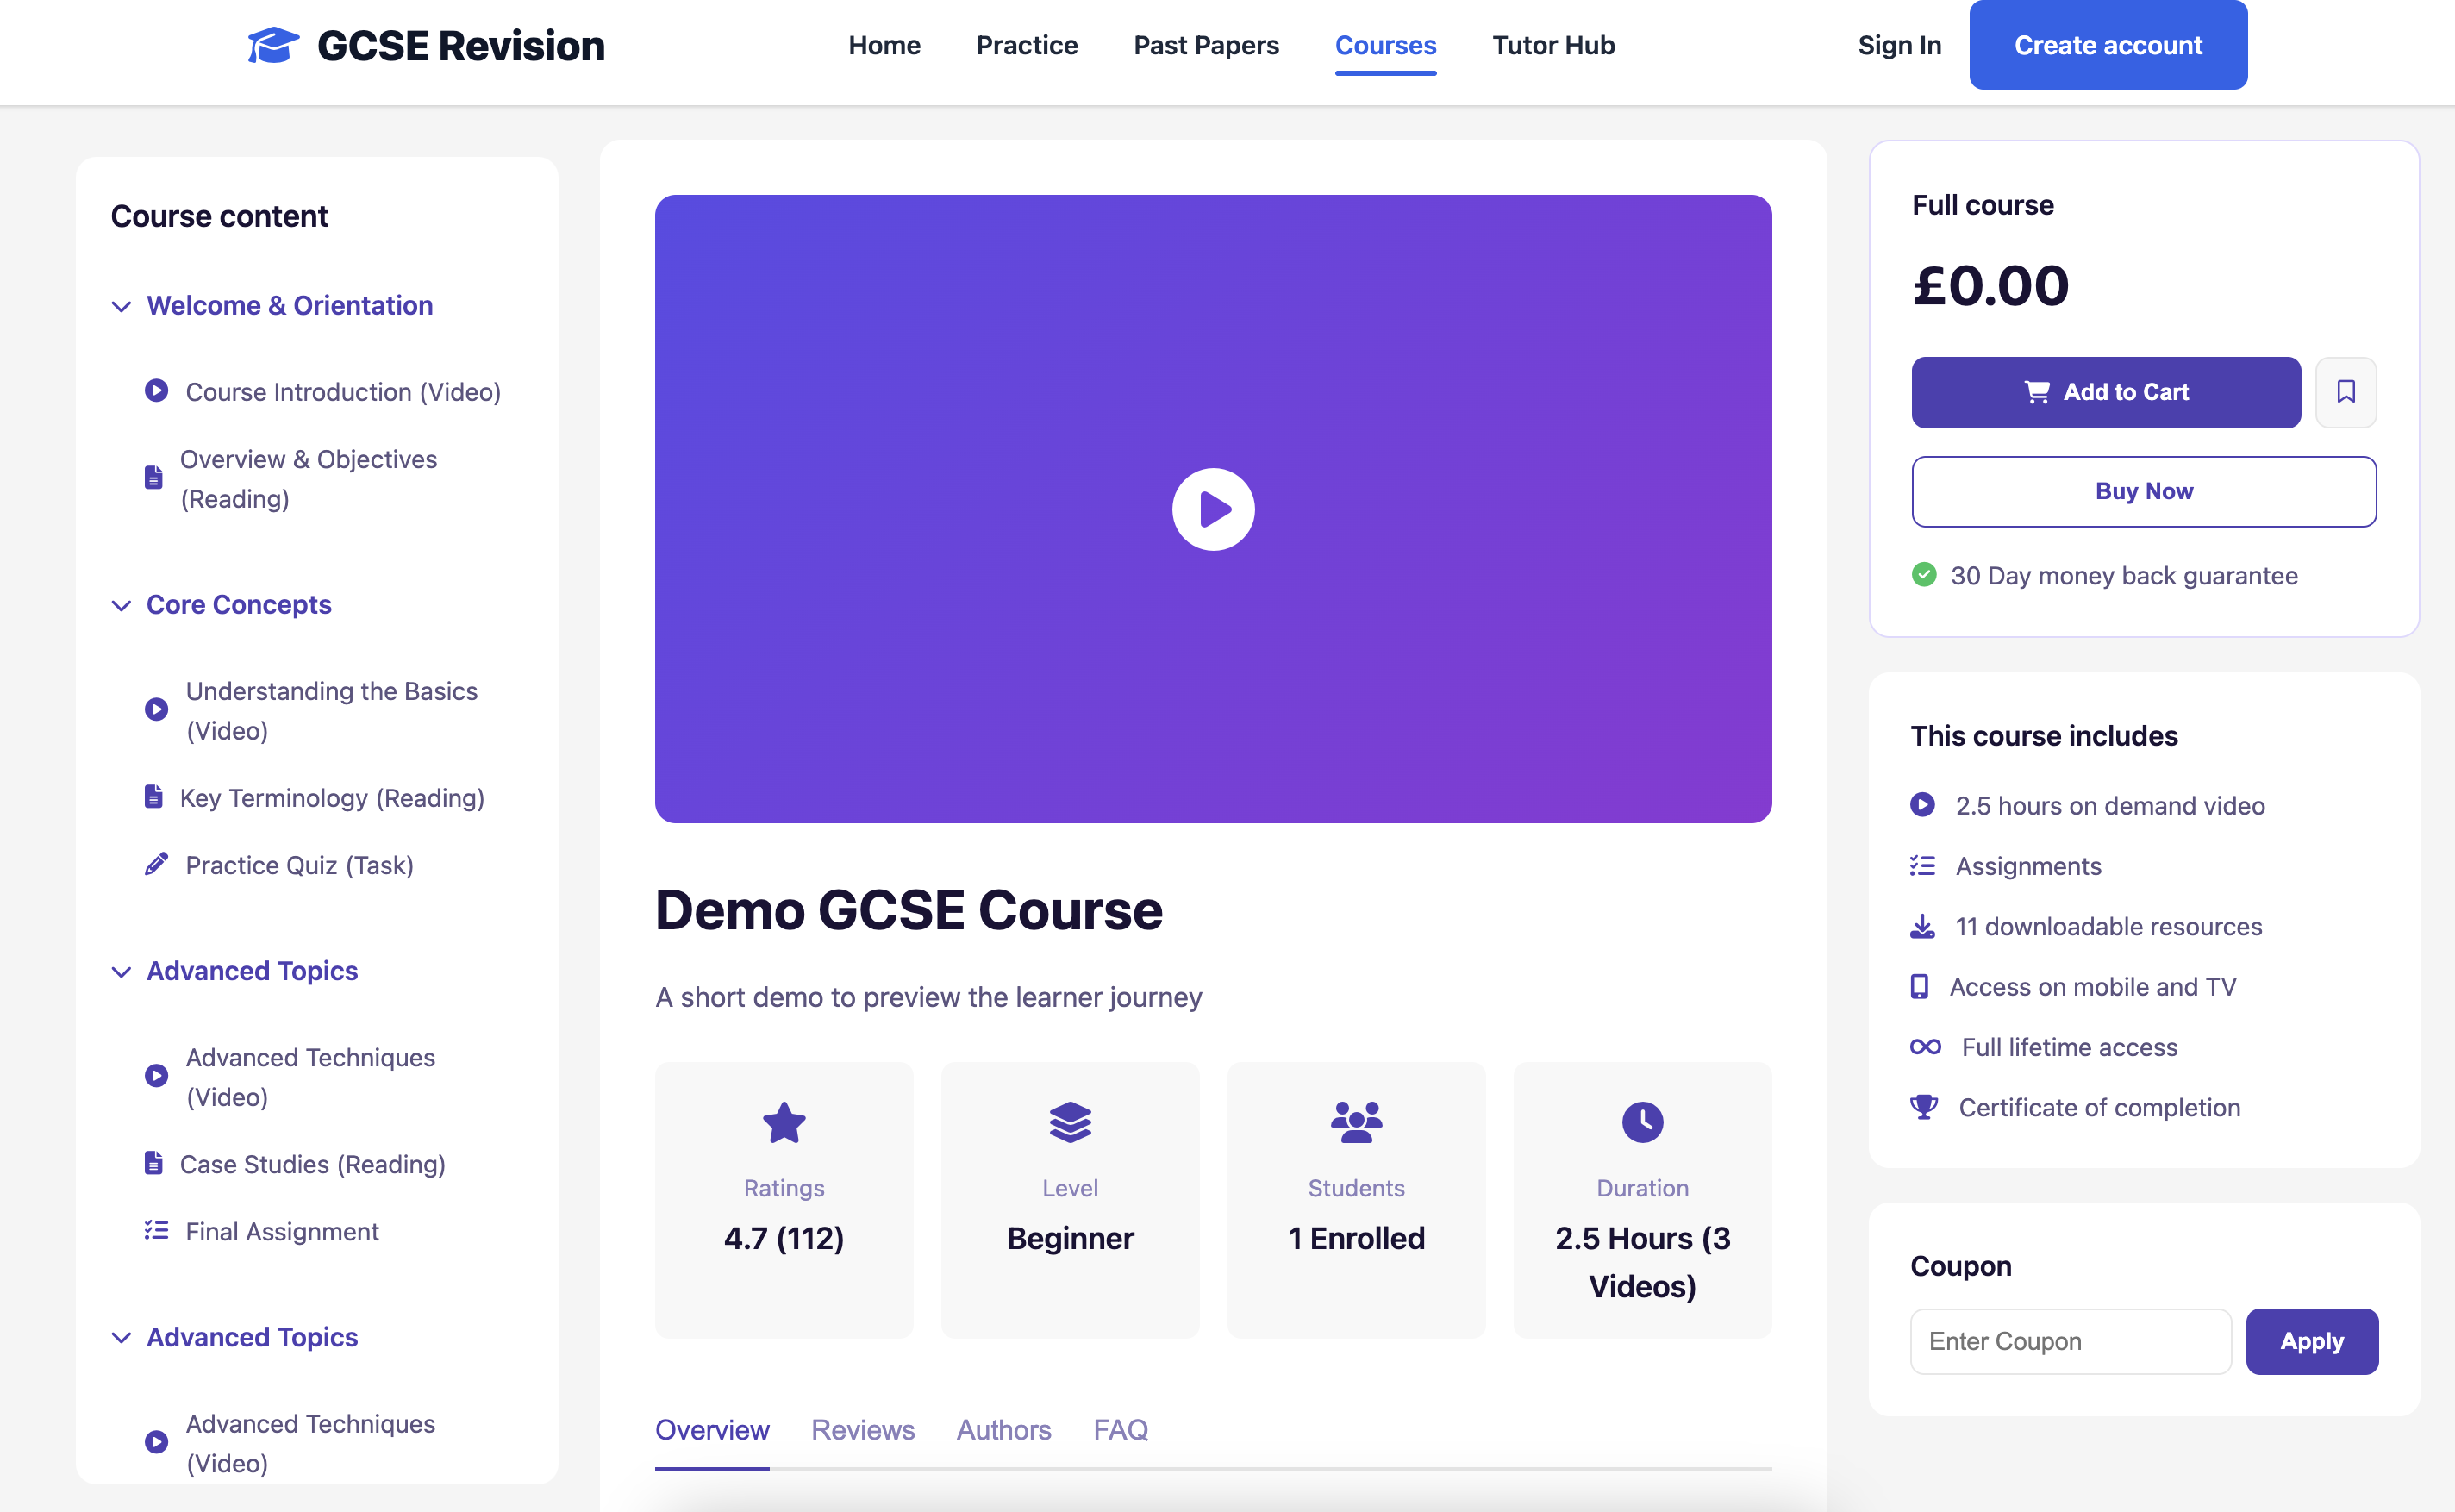The width and height of the screenshot is (2455, 1512).
Task: Click the clock icon above Duration
Action: pyautogui.click(x=1641, y=1122)
